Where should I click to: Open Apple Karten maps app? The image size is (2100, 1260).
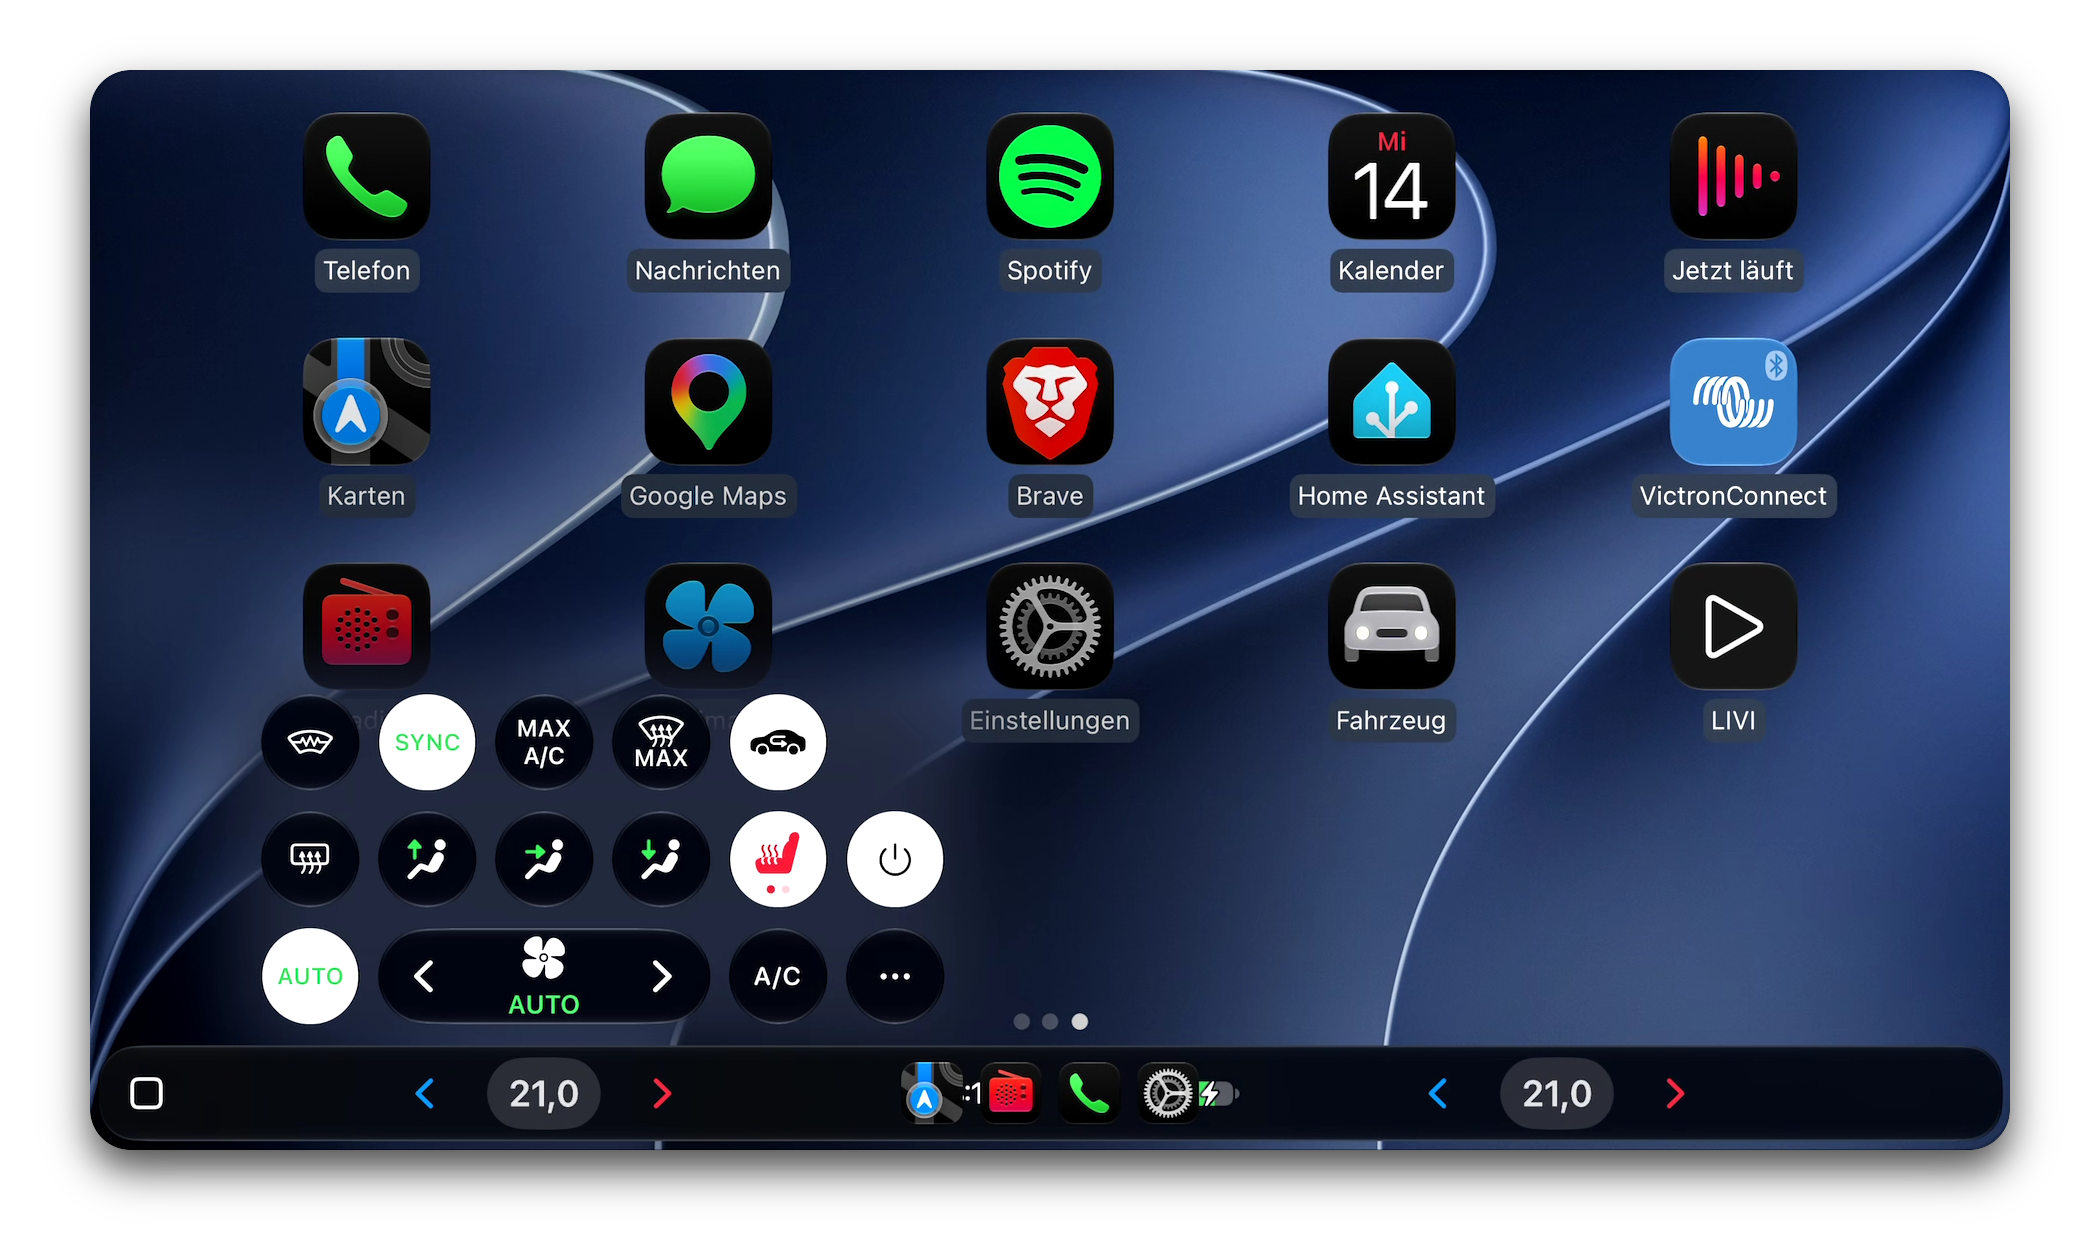[x=367, y=402]
